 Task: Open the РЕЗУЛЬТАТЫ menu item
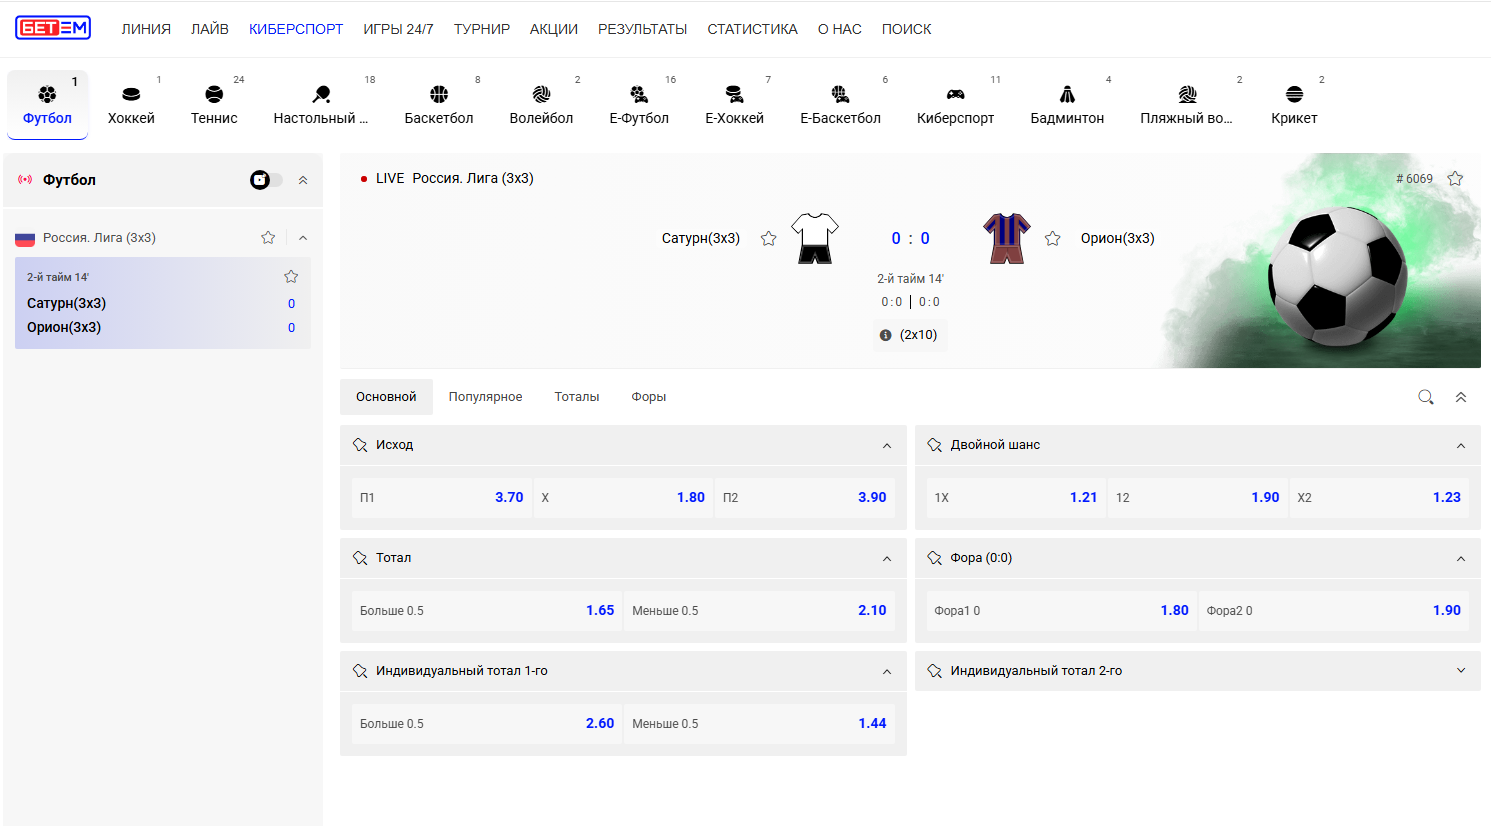coord(643,29)
